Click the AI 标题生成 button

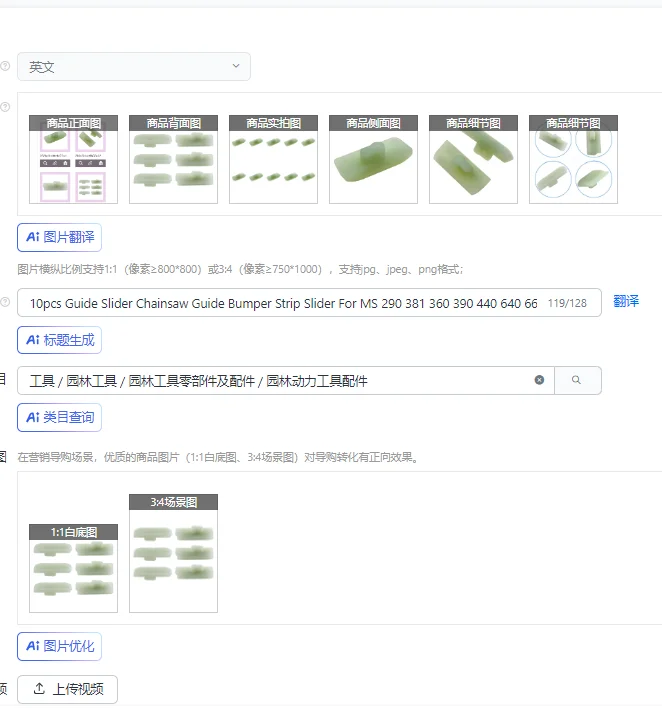click(59, 340)
